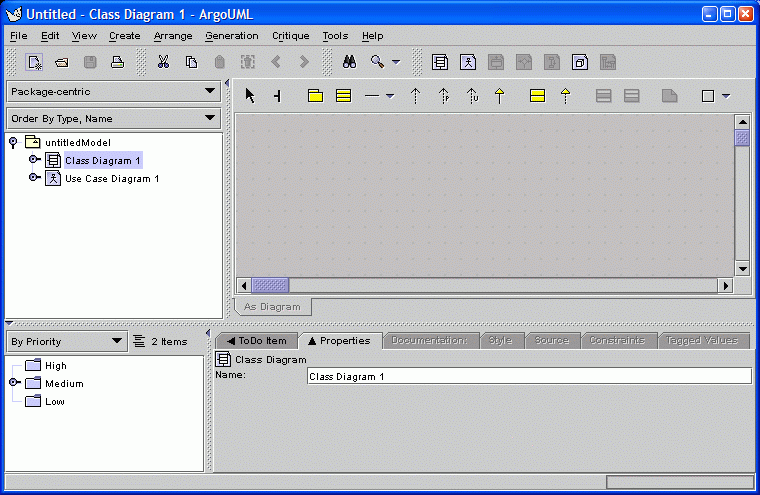Click the Navigate Forward arrow
The width and height of the screenshot is (760, 495).
coord(304,62)
